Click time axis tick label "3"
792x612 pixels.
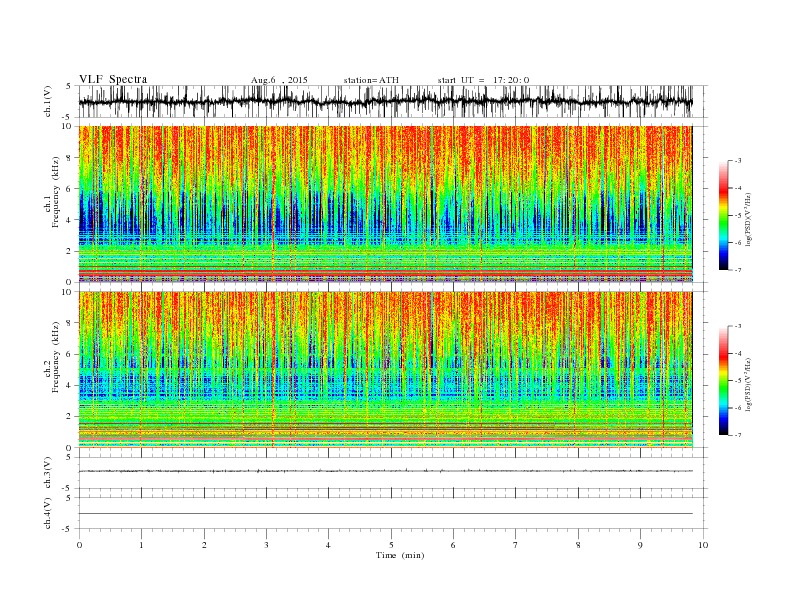click(266, 545)
